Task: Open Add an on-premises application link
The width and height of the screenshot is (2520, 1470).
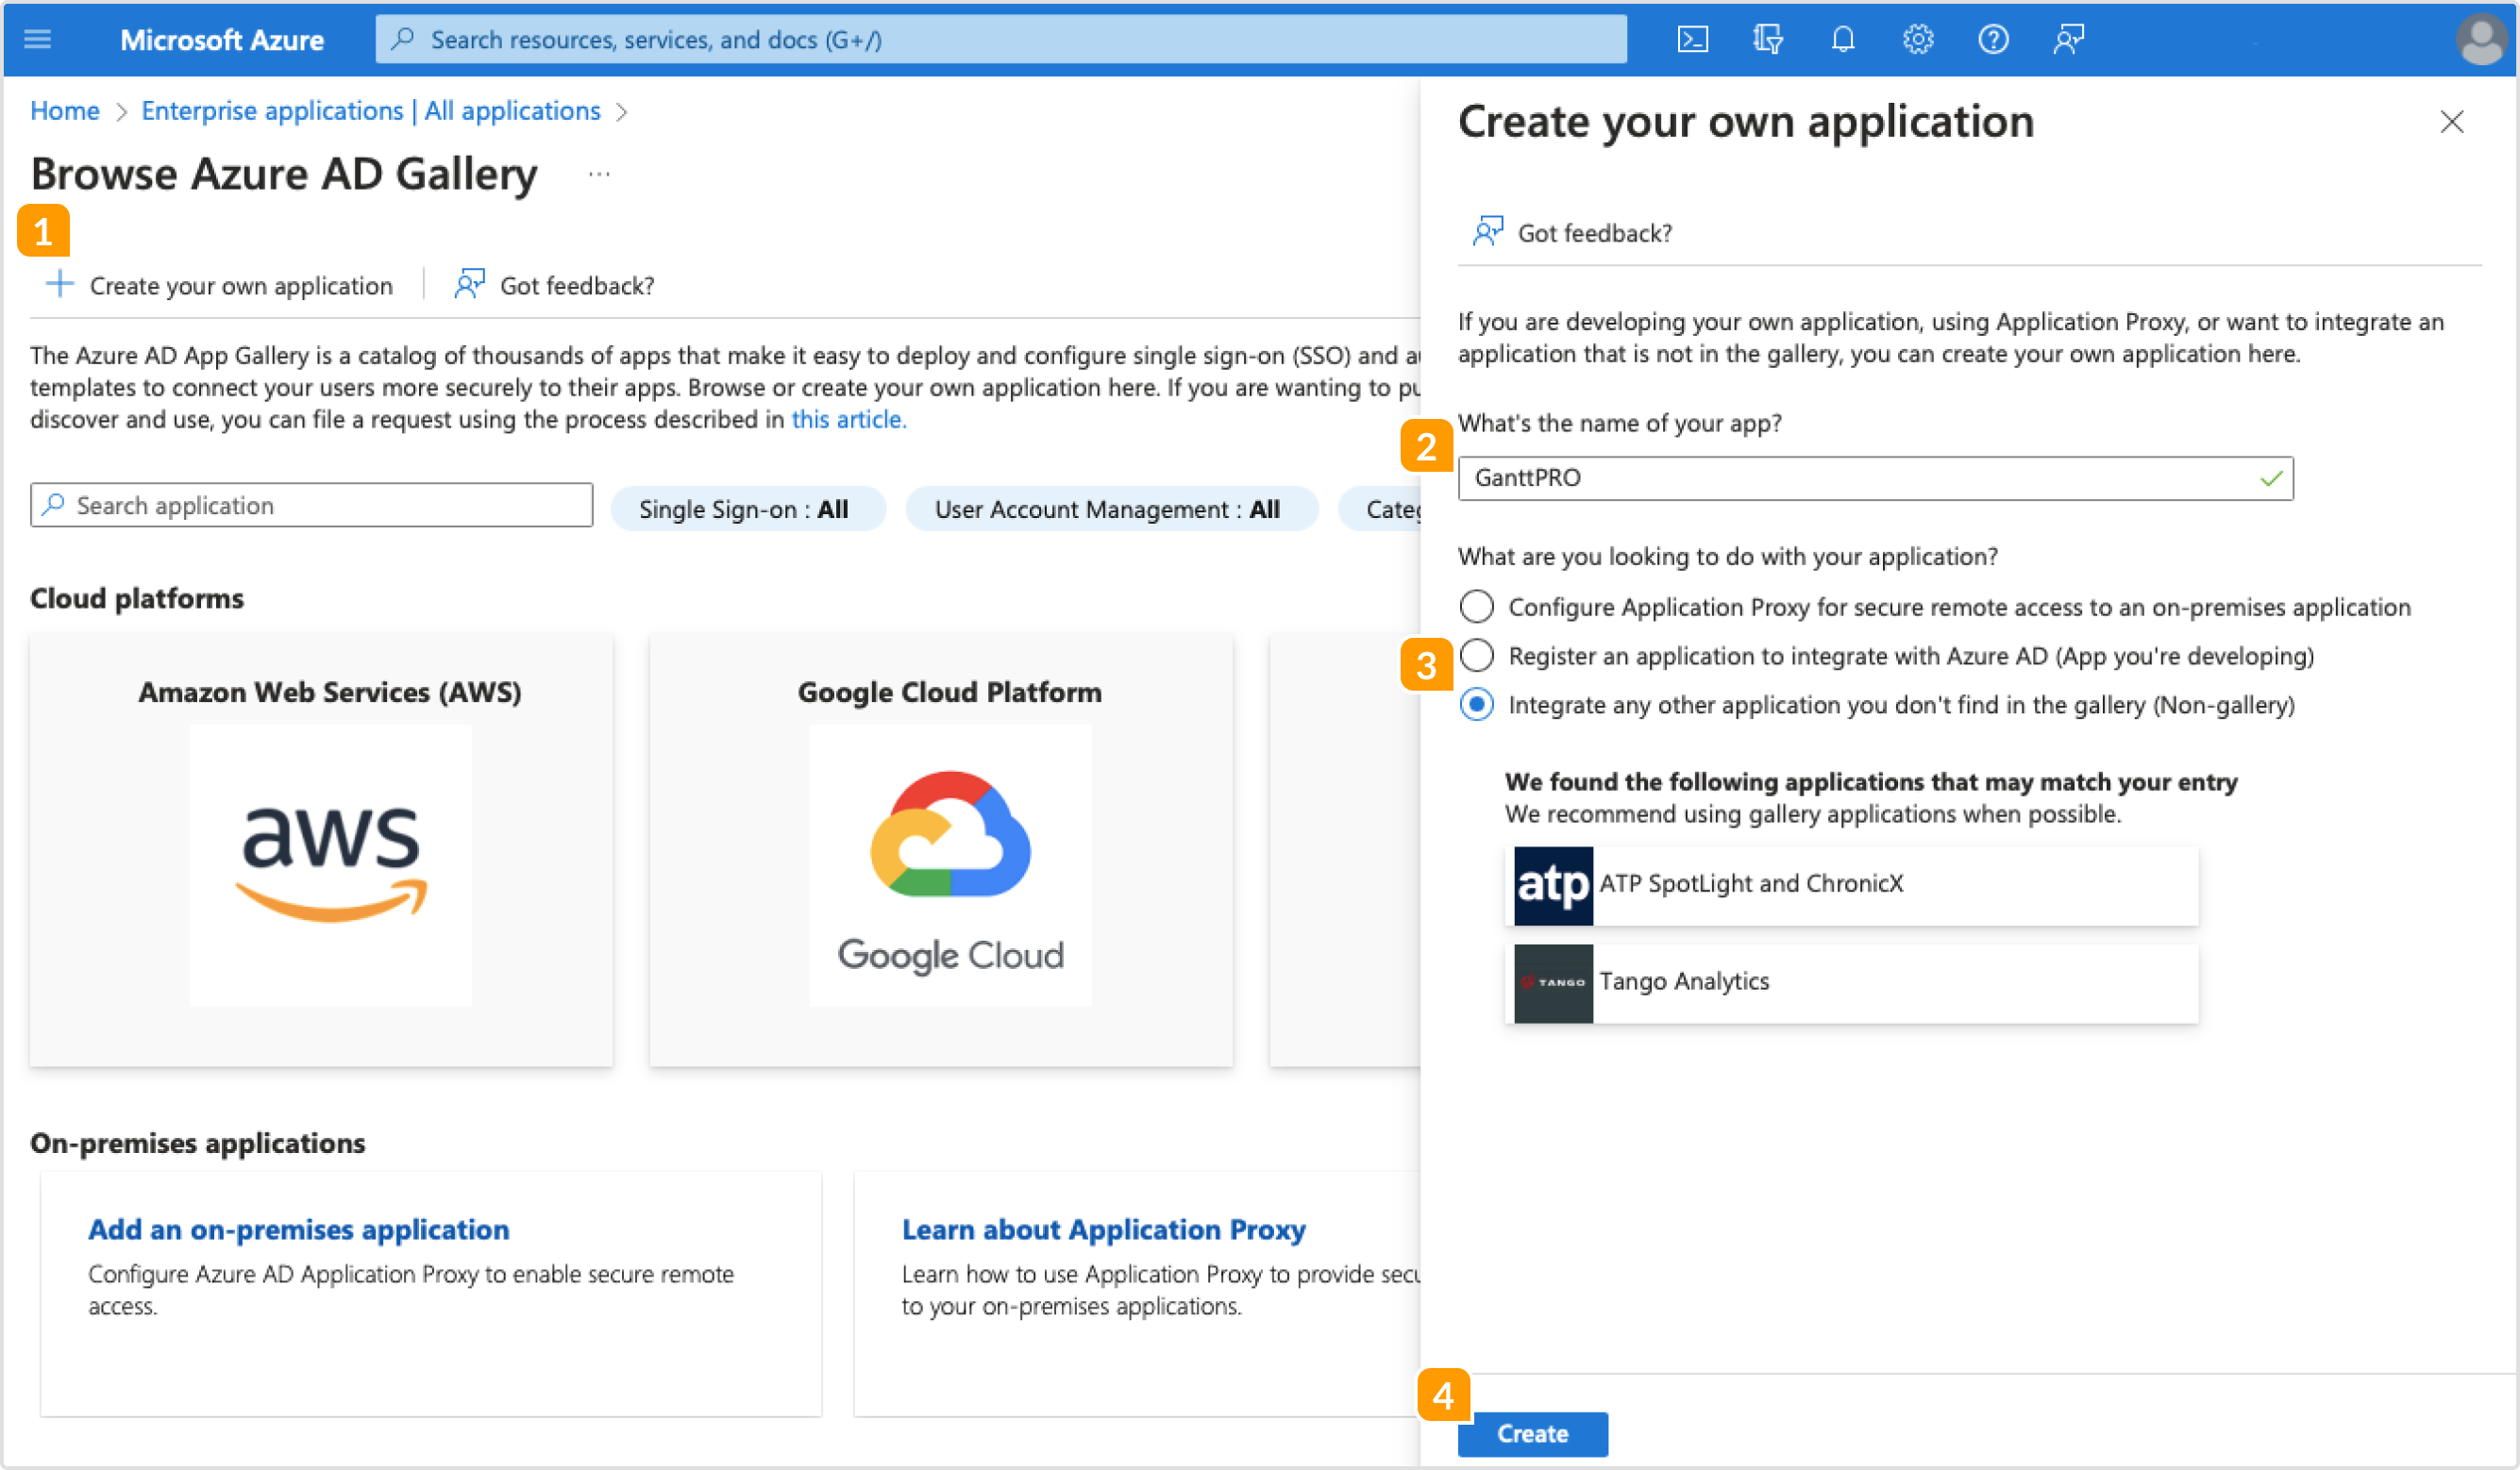Action: 299,1228
